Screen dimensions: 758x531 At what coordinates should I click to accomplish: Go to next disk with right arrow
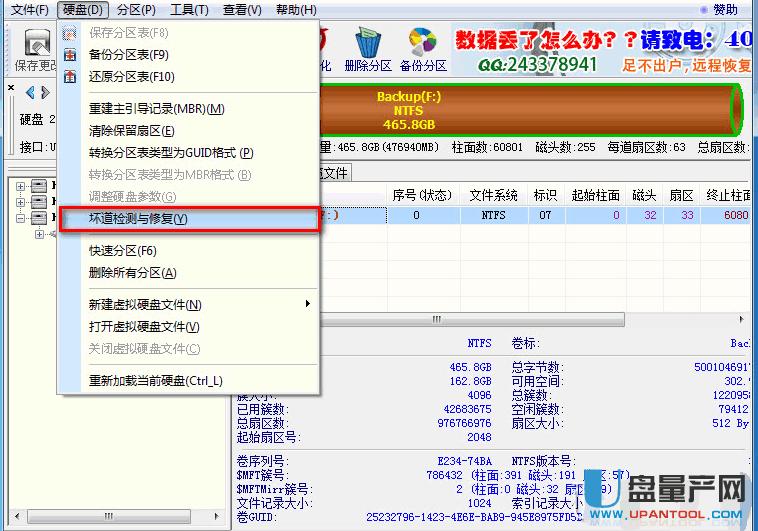pos(45,93)
